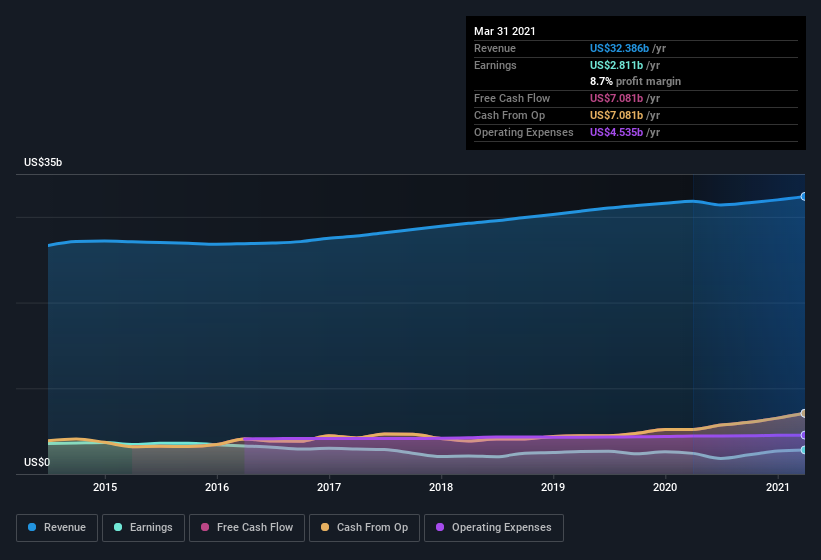Click the US$32.386b revenue value
821x560 pixels.
[x=619, y=48]
